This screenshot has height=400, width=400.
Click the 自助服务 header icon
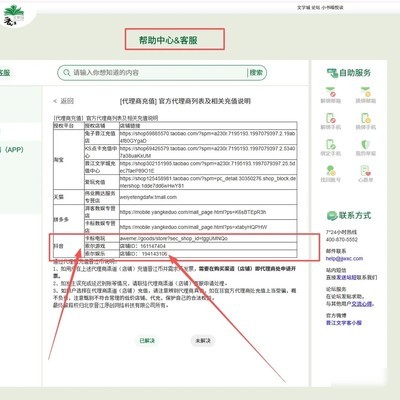click(x=332, y=73)
